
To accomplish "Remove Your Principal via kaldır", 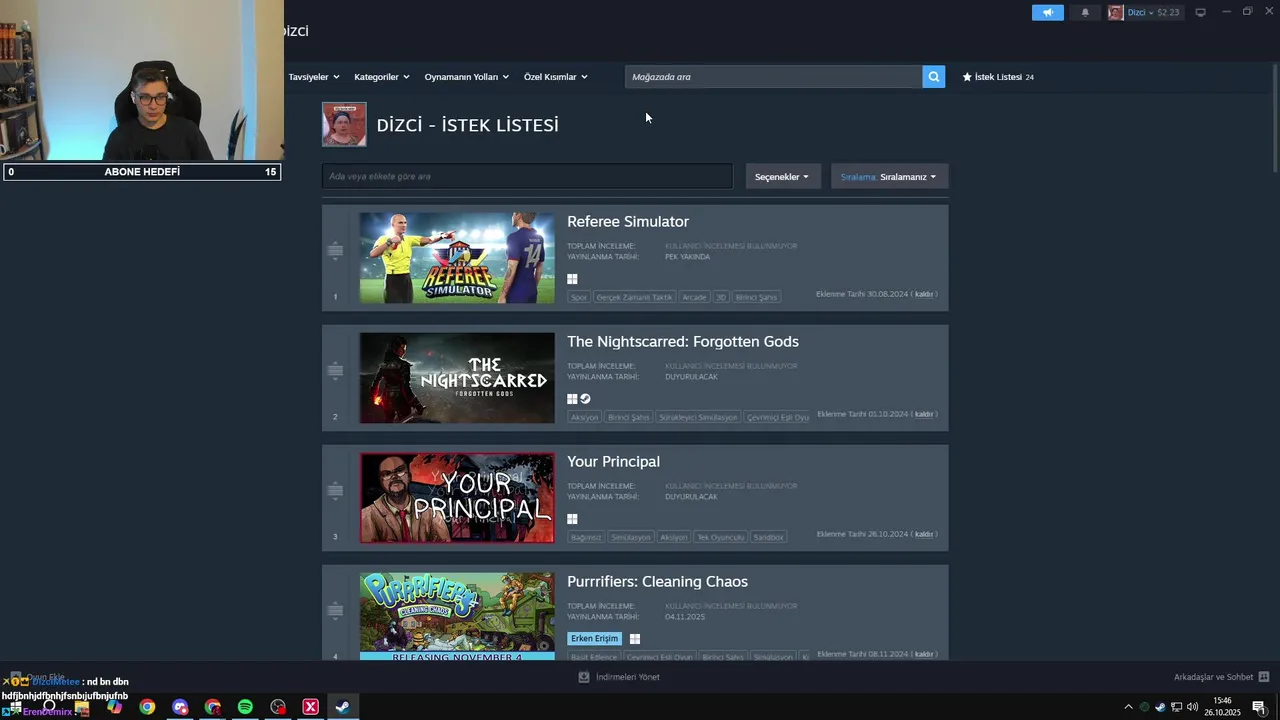I will coord(924,534).
